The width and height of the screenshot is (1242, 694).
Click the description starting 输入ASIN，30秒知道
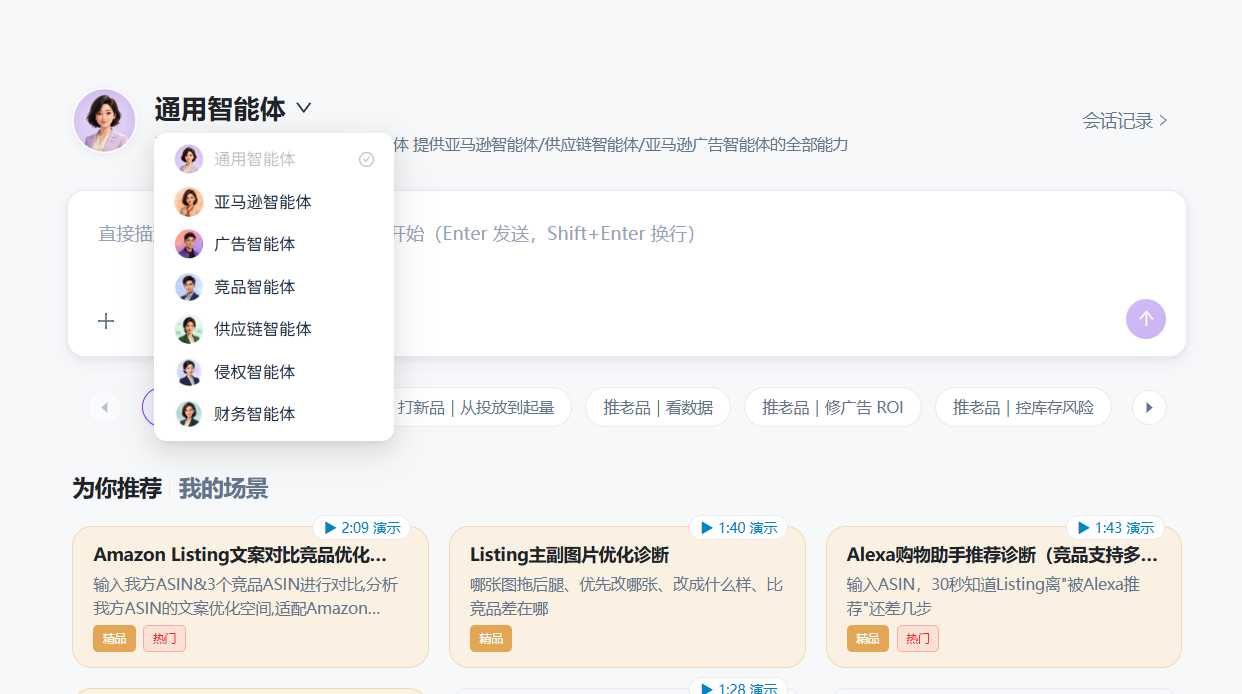[x=993, y=596]
